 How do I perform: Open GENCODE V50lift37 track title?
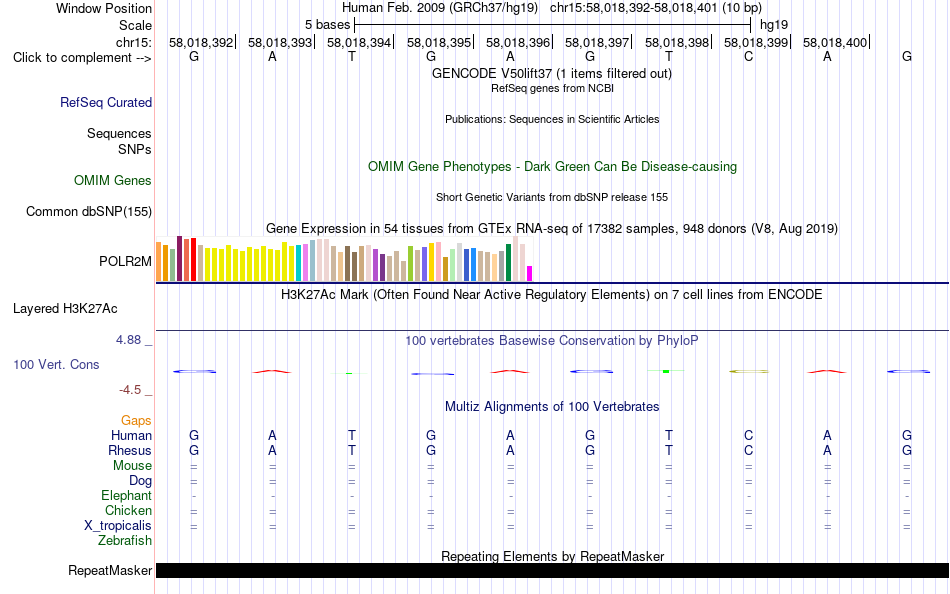pos(551,73)
